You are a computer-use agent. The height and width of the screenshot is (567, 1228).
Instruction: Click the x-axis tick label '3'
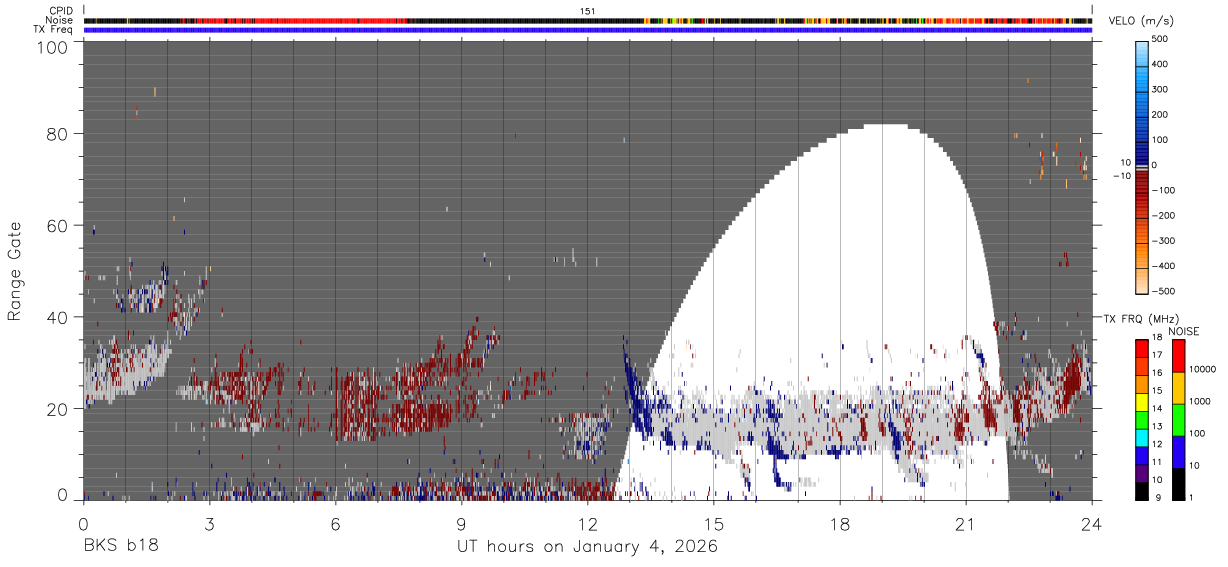(209, 523)
